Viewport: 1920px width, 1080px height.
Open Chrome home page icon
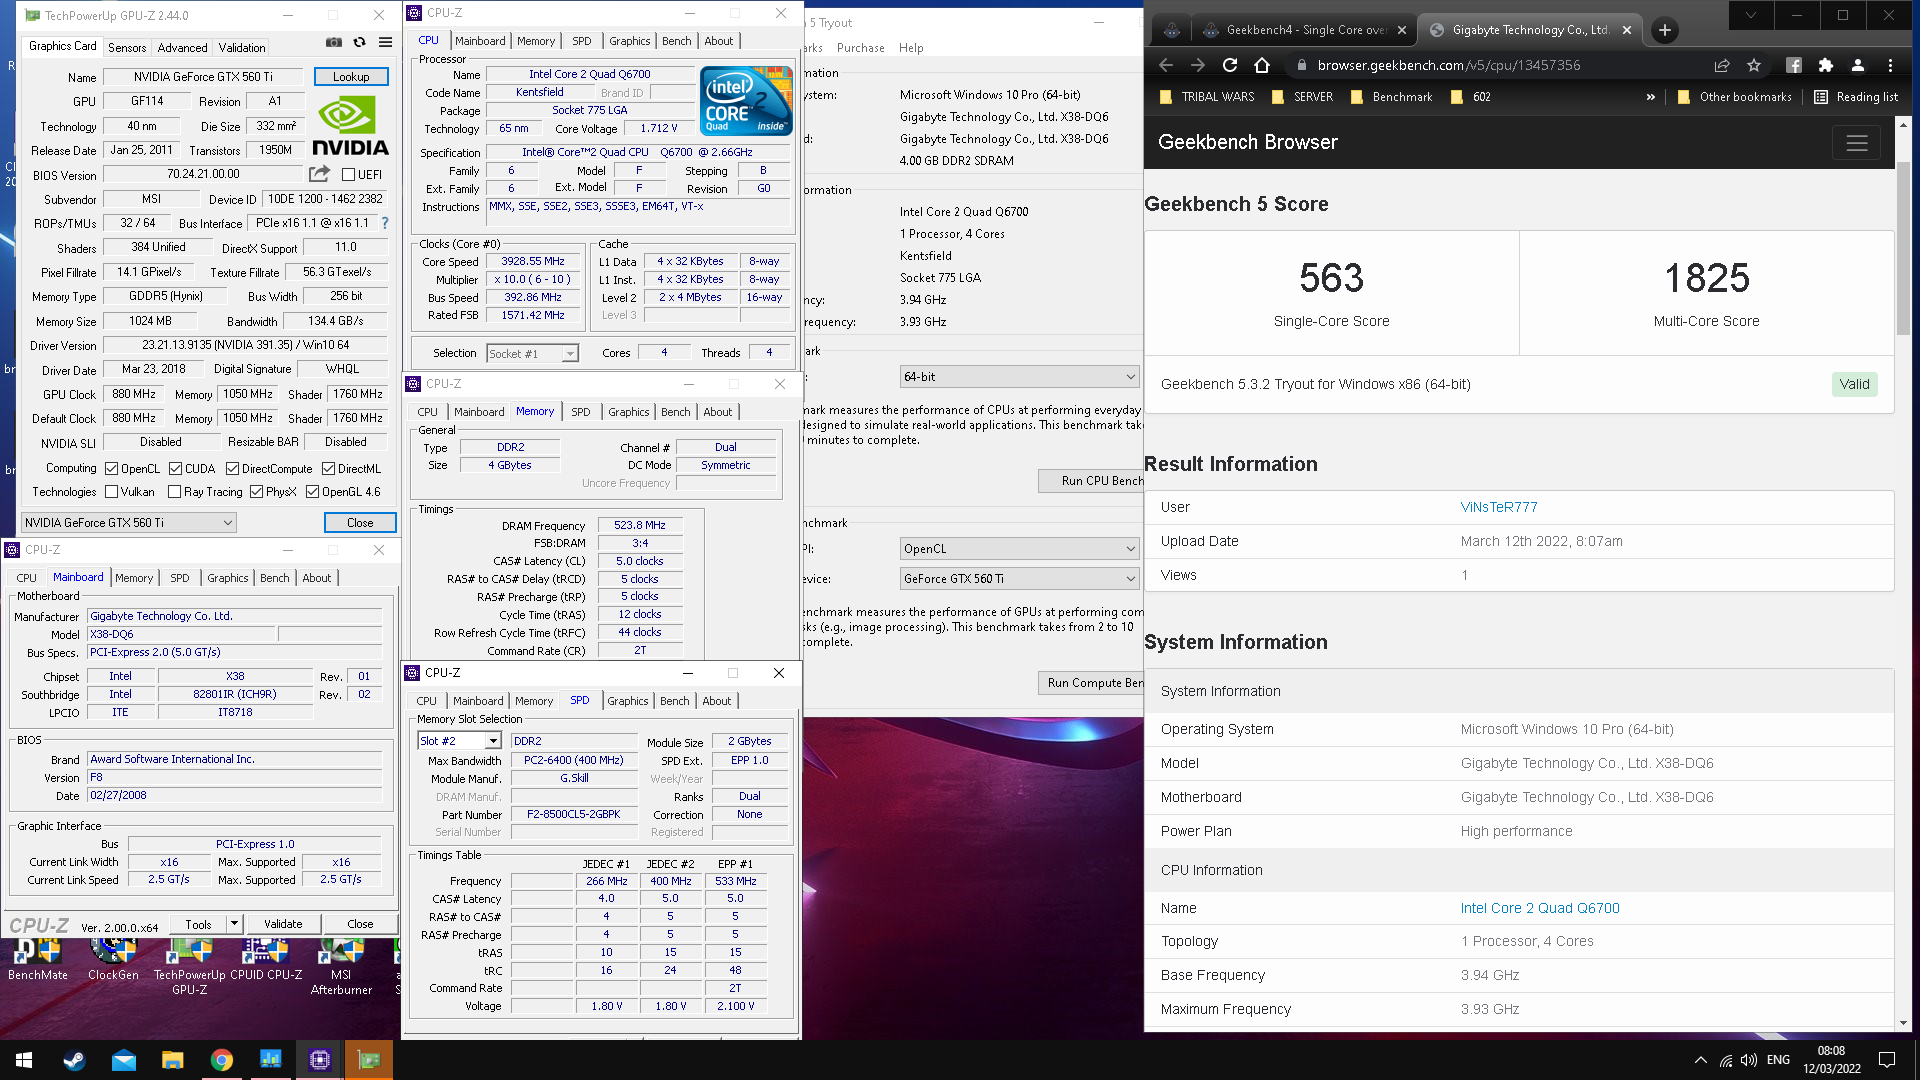coord(1262,65)
